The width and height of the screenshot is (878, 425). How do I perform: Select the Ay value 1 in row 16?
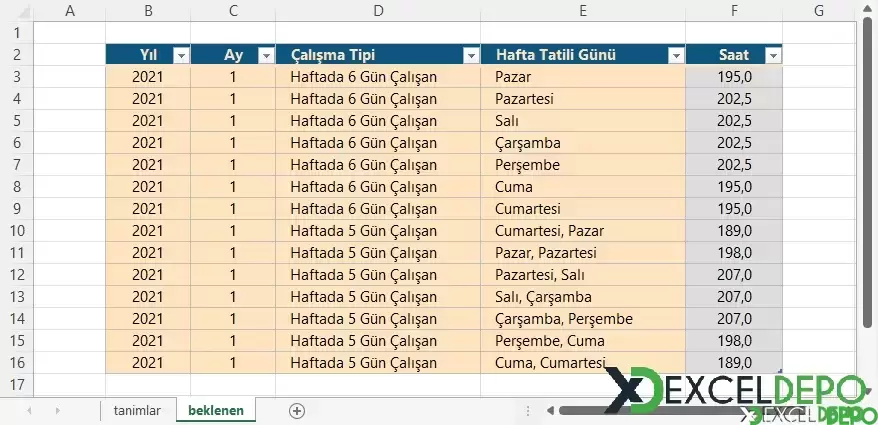(233, 363)
